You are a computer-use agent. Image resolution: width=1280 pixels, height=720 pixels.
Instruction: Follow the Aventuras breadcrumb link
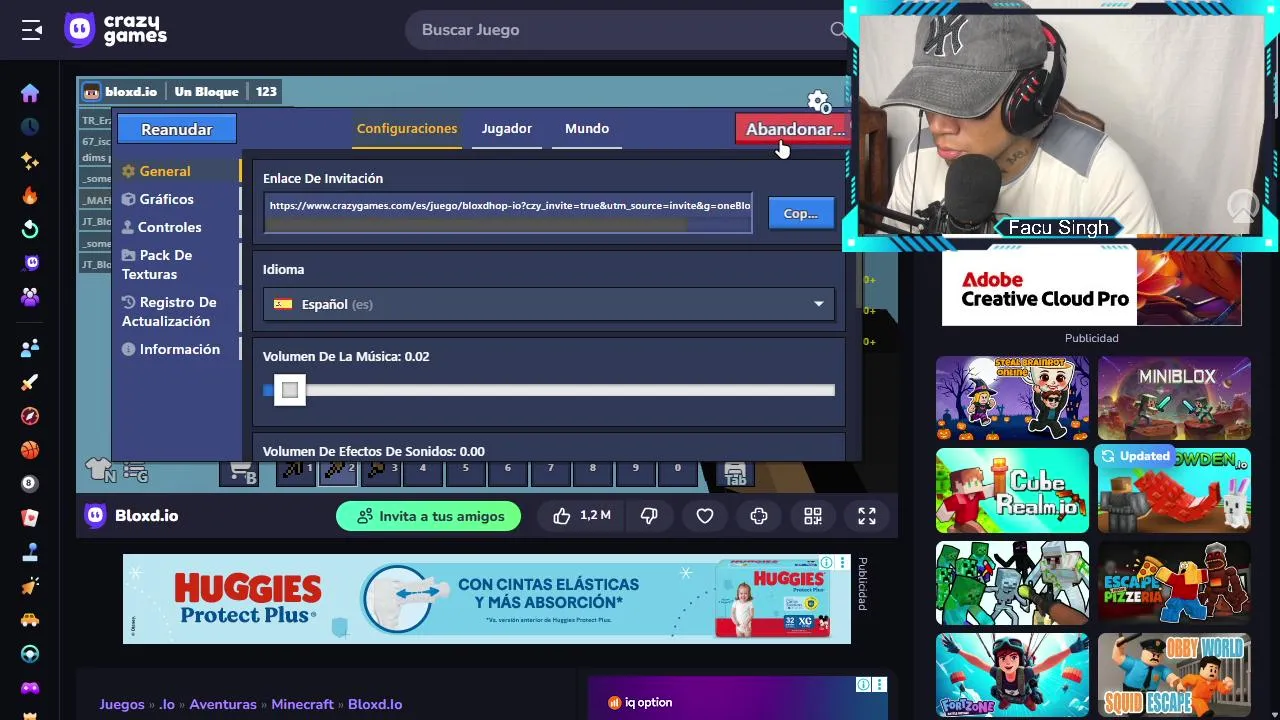pyautogui.click(x=223, y=704)
